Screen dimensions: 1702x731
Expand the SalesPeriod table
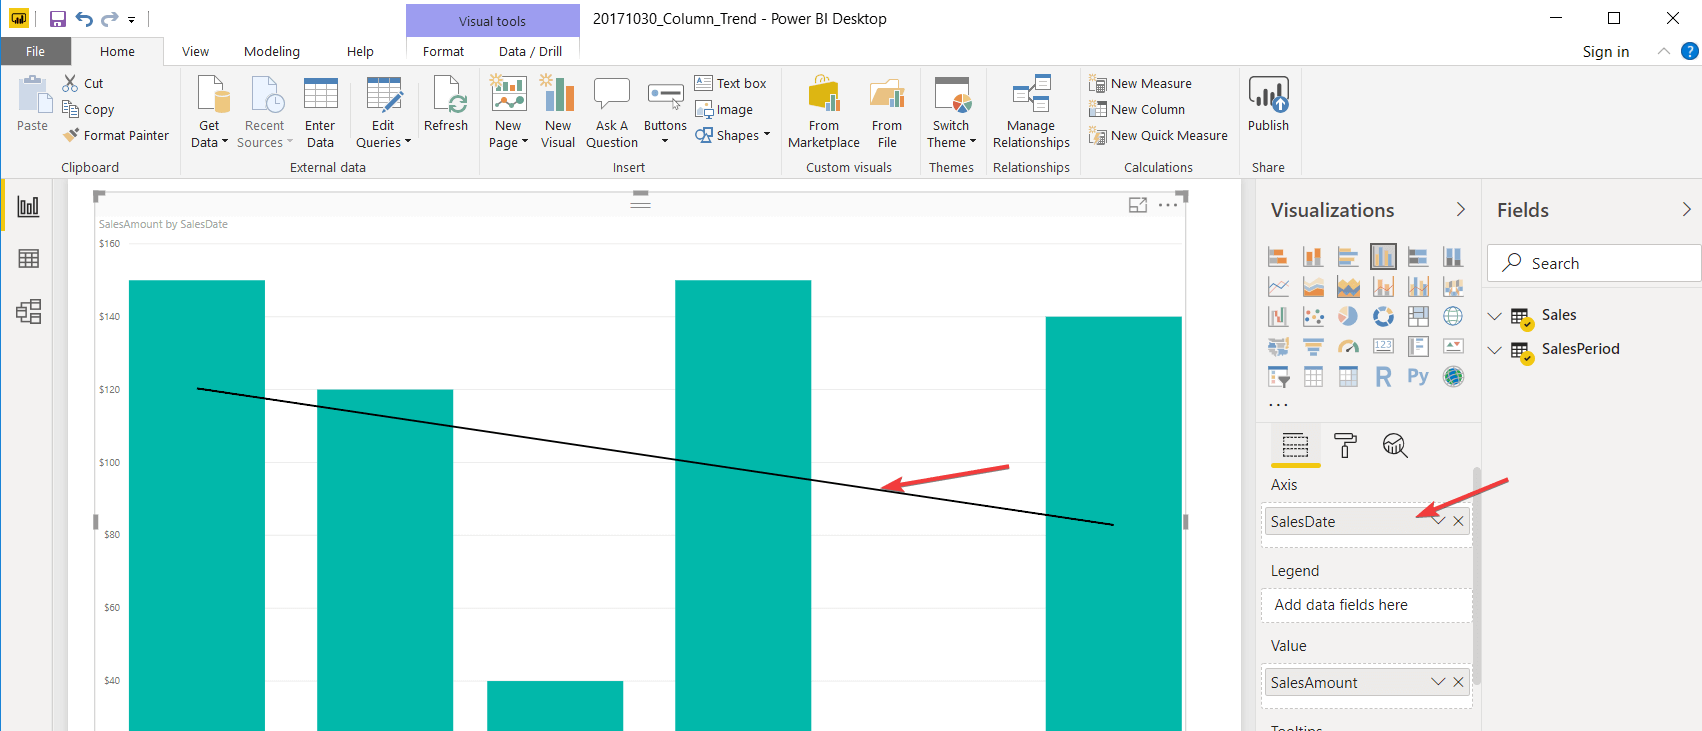point(1495,350)
